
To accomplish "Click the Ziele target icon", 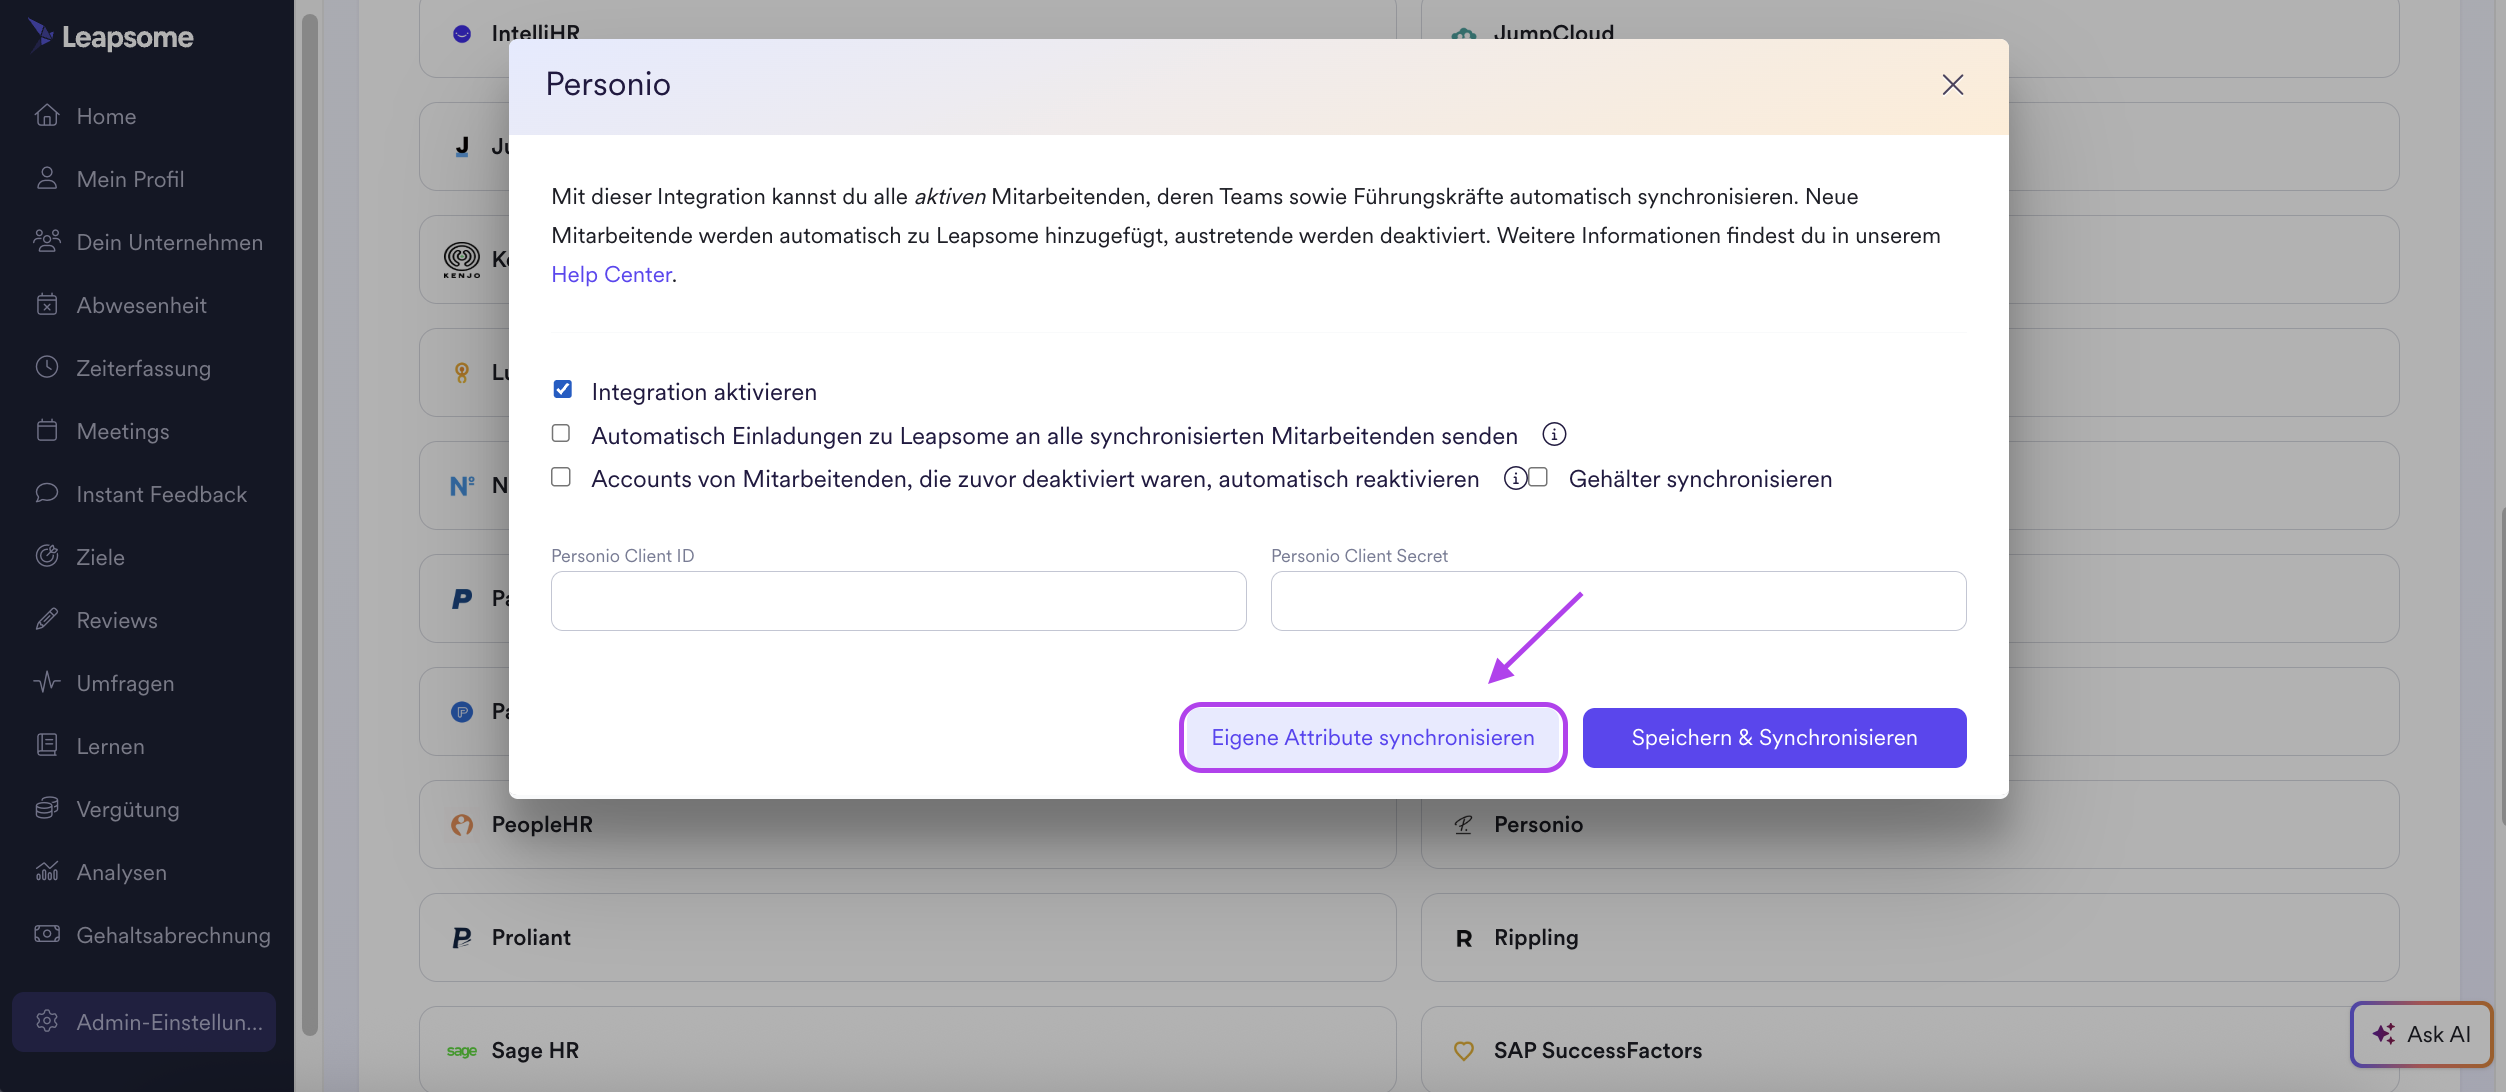I will (47, 556).
